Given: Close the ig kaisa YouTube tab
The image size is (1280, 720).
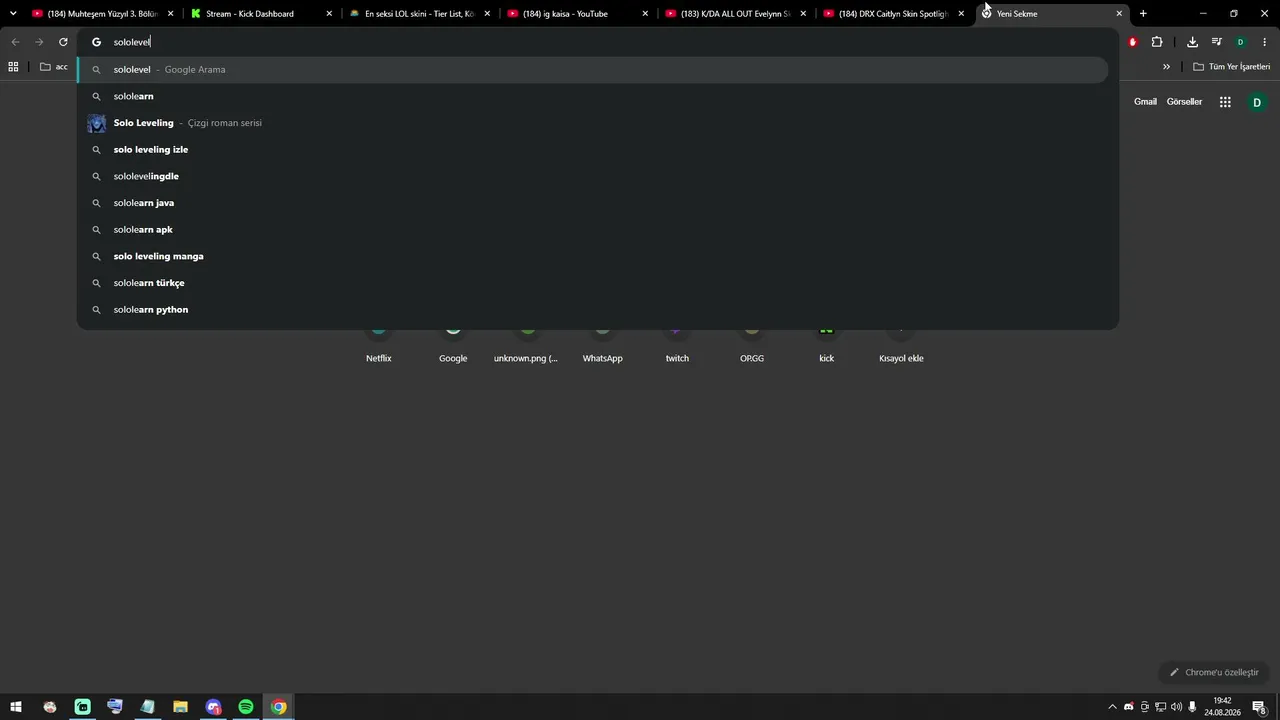Looking at the screenshot, I should point(645,14).
